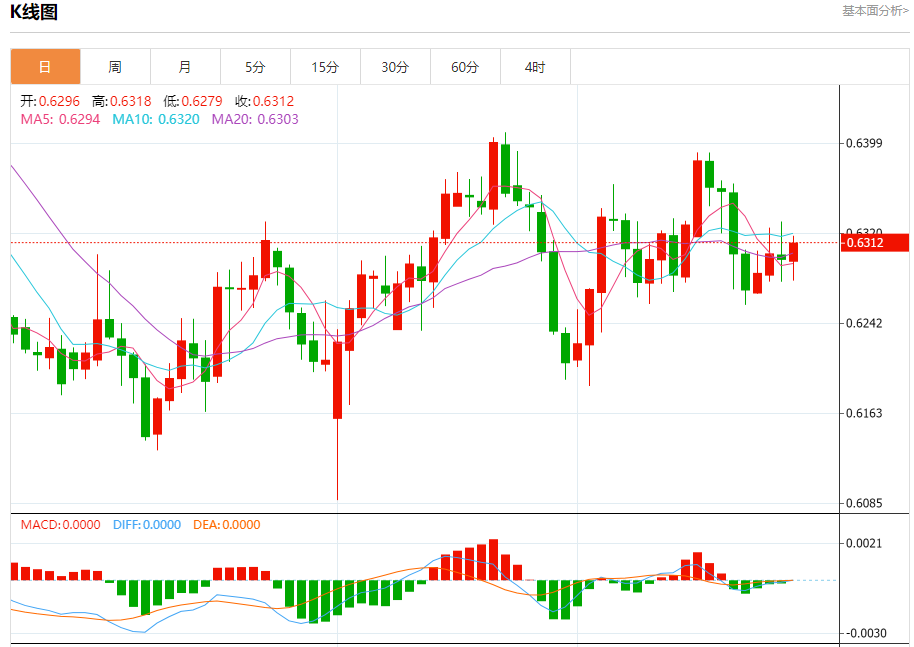Click the MACD:0.0000 label
914x647 pixels.
coord(61,525)
